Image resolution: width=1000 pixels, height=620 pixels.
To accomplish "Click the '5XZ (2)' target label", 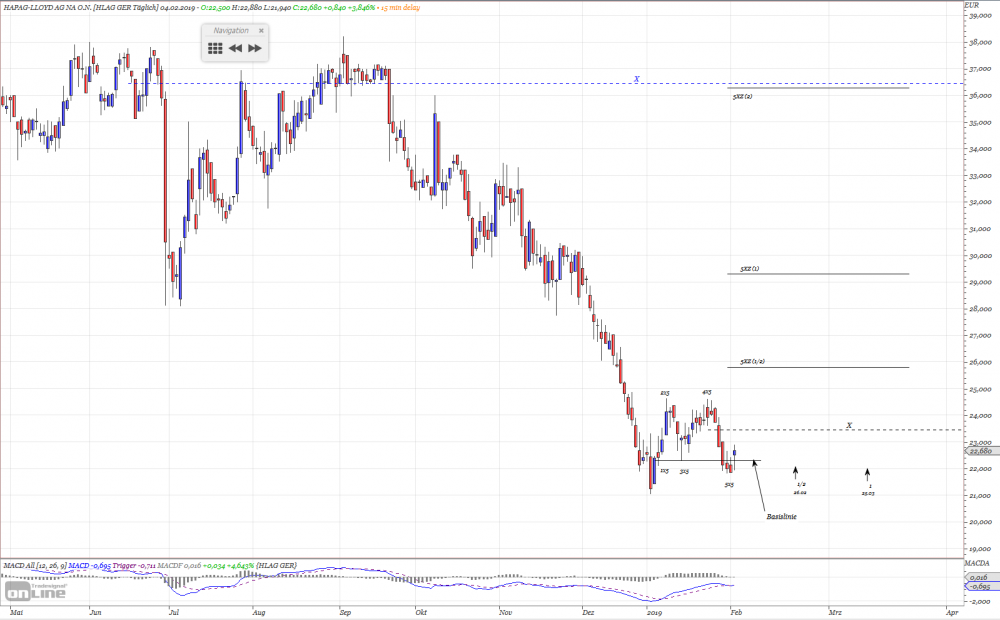I will point(742,97).
